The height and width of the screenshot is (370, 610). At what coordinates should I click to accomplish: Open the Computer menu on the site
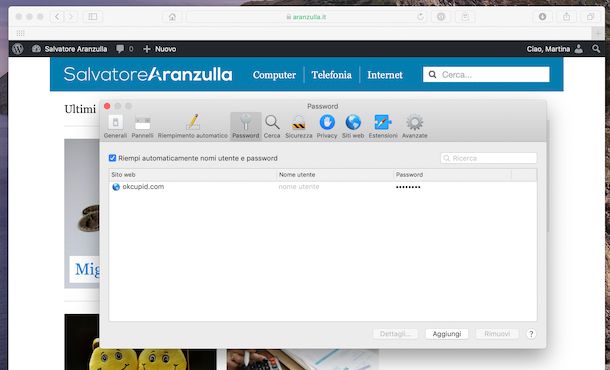[x=274, y=75]
